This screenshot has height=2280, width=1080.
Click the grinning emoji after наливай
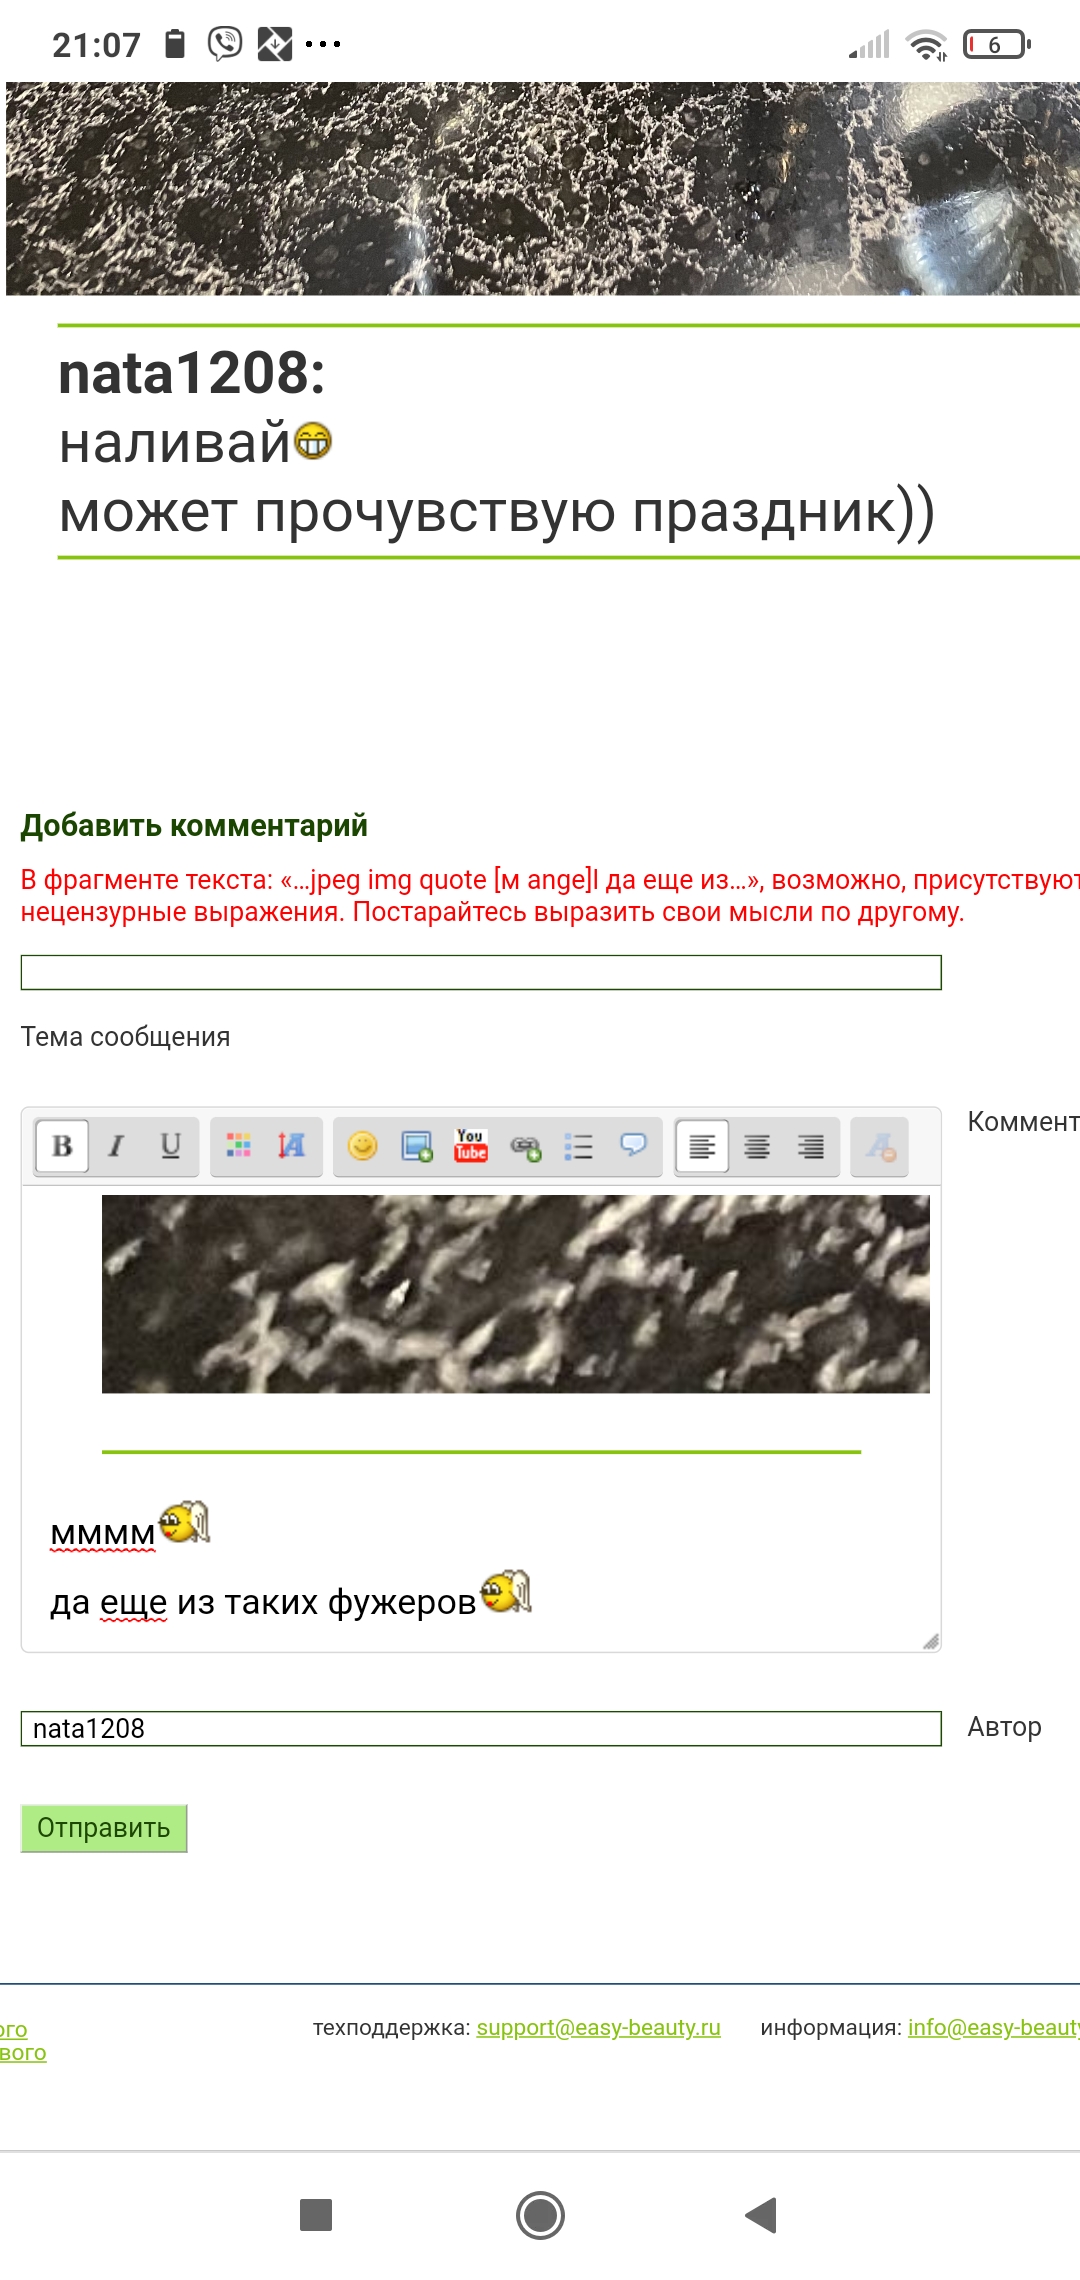click(313, 441)
